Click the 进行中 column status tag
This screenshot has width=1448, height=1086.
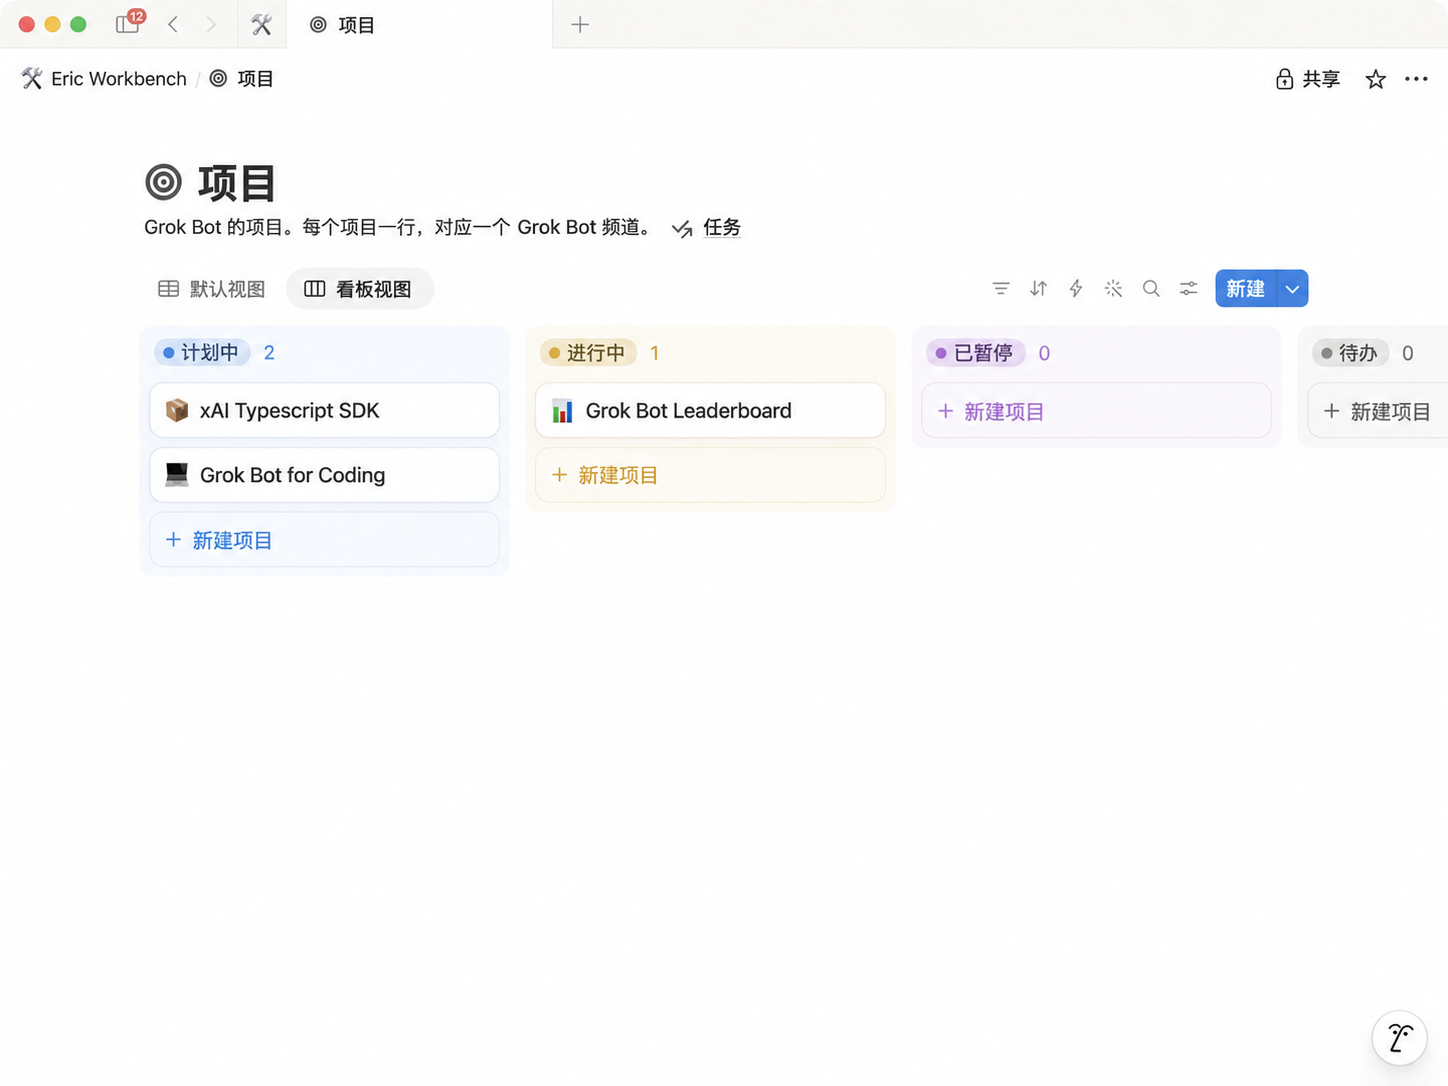click(587, 353)
